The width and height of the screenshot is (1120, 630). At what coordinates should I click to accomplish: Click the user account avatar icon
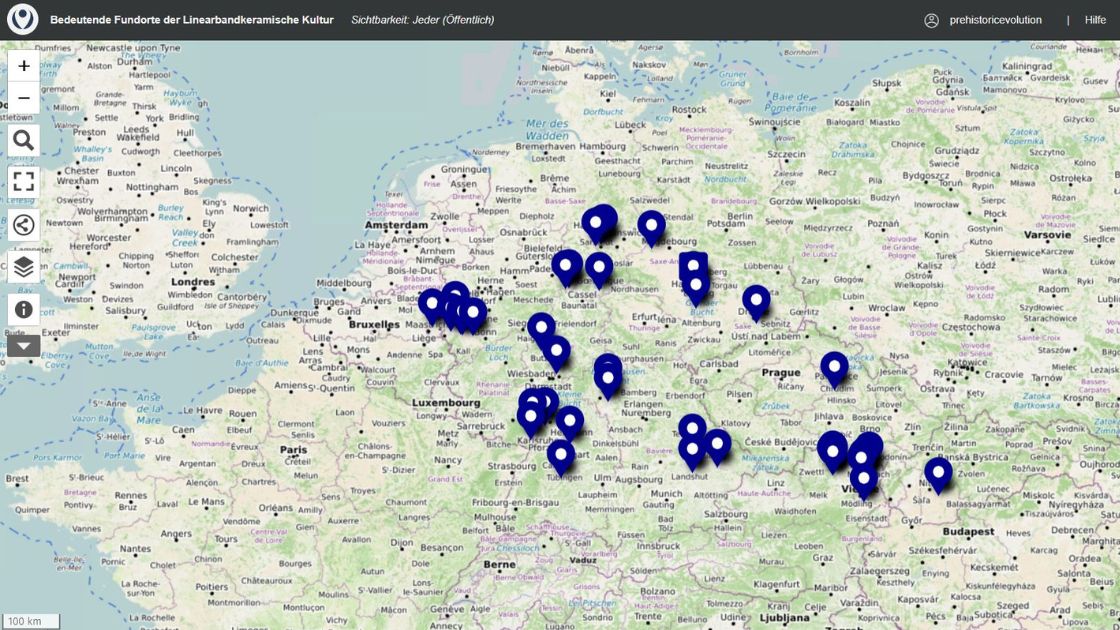coord(930,19)
